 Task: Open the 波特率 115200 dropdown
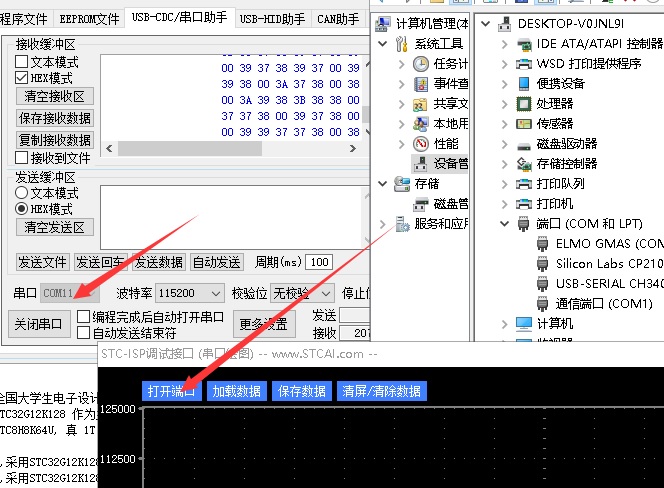point(190,293)
